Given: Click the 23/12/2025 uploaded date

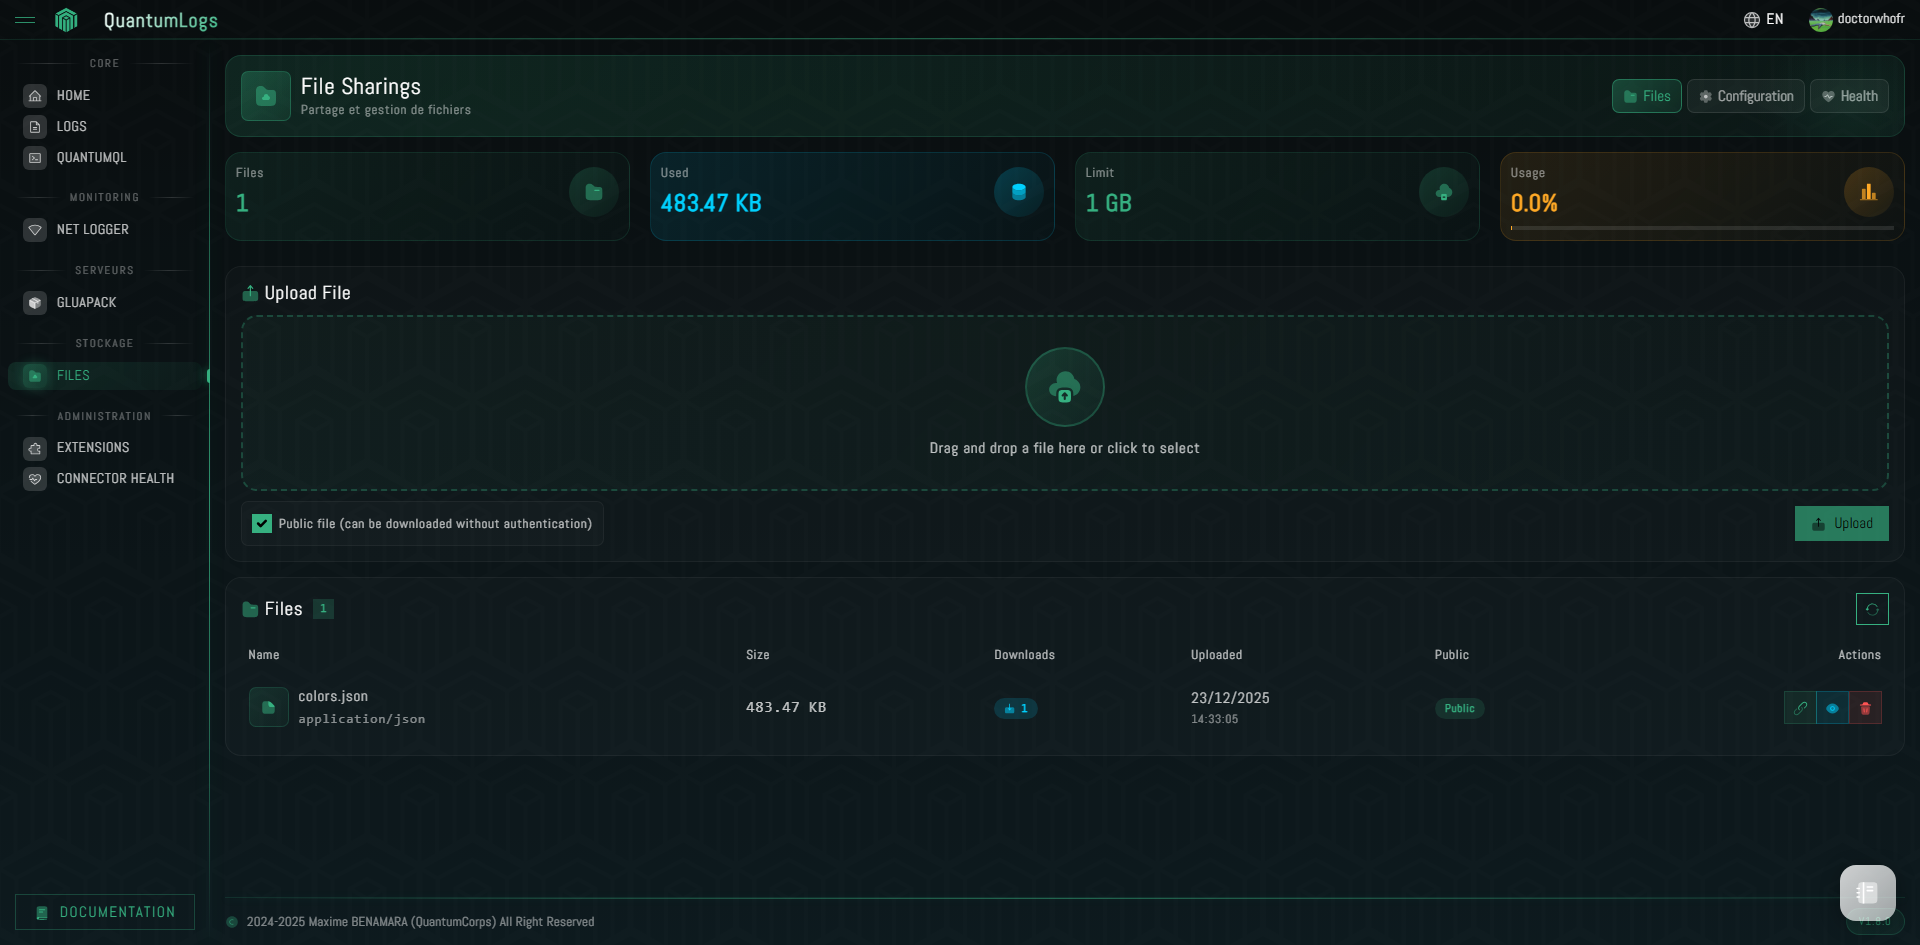Looking at the screenshot, I should coord(1230,698).
